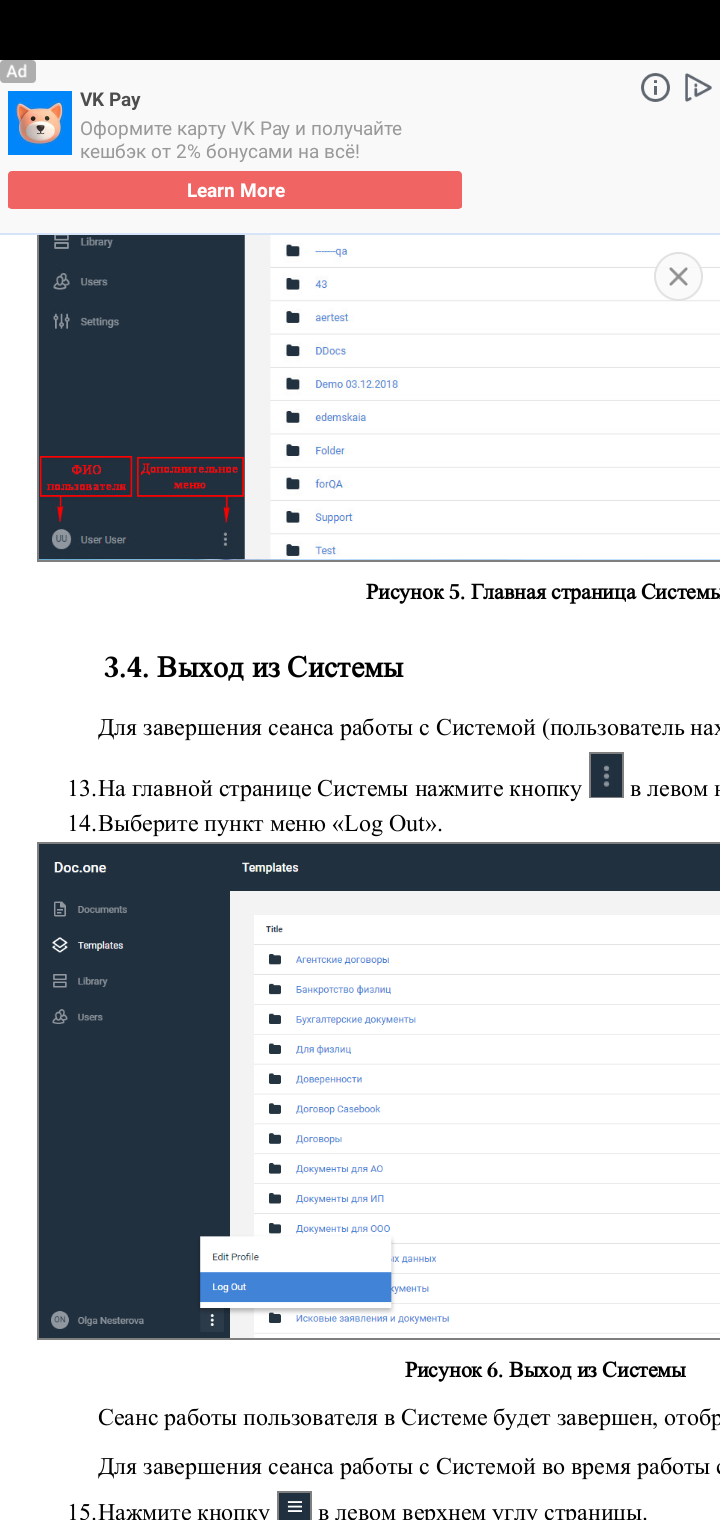This screenshot has width=720, height=1520.
Task: Open the aertest folder
Action: click(x=331, y=317)
